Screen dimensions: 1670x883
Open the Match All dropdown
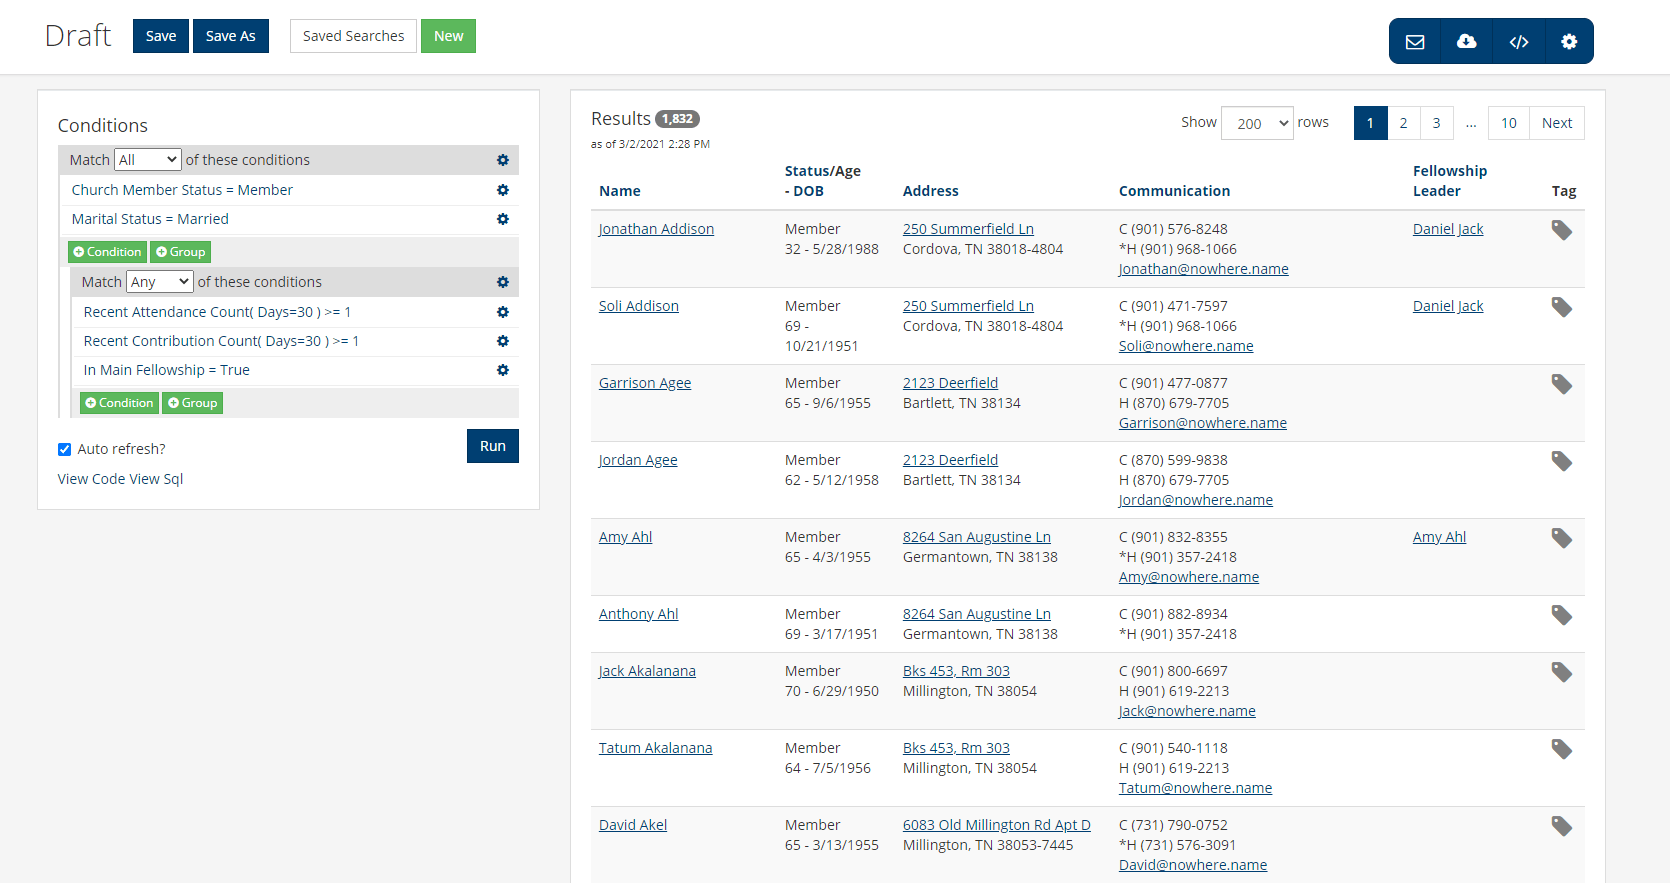[148, 160]
